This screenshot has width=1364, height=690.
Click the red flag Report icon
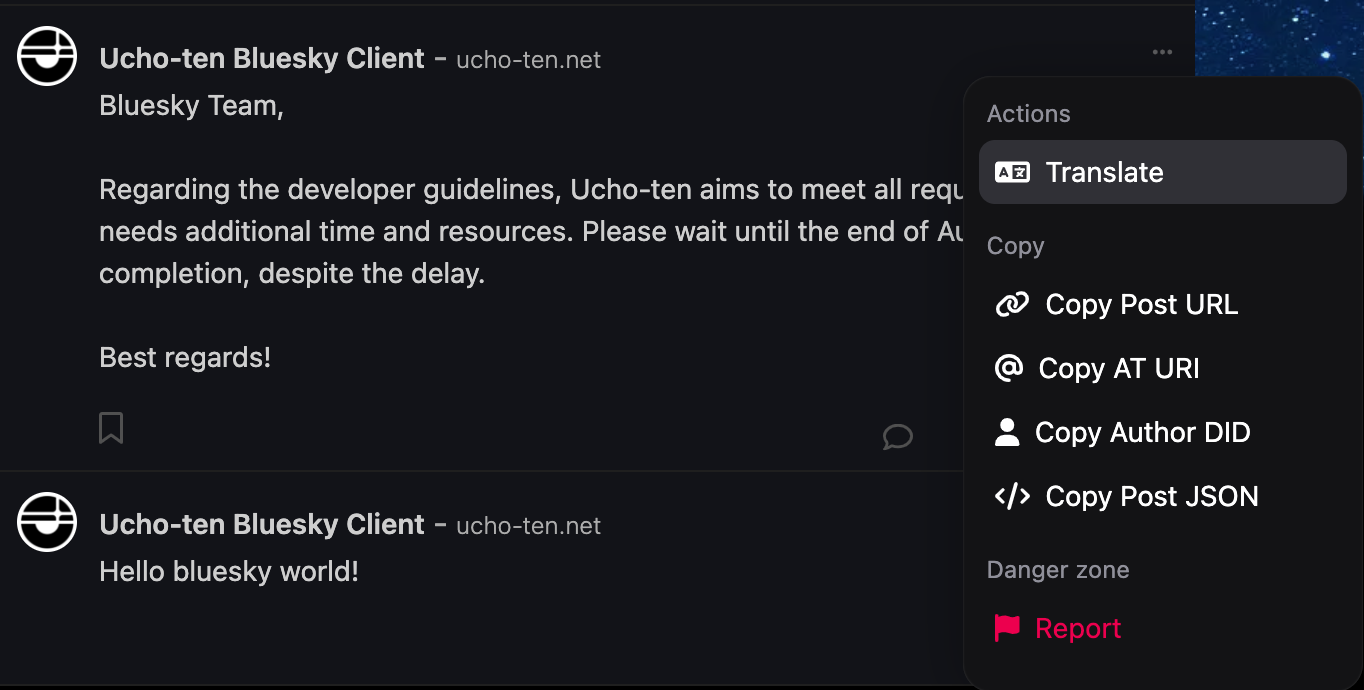coord(1007,628)
